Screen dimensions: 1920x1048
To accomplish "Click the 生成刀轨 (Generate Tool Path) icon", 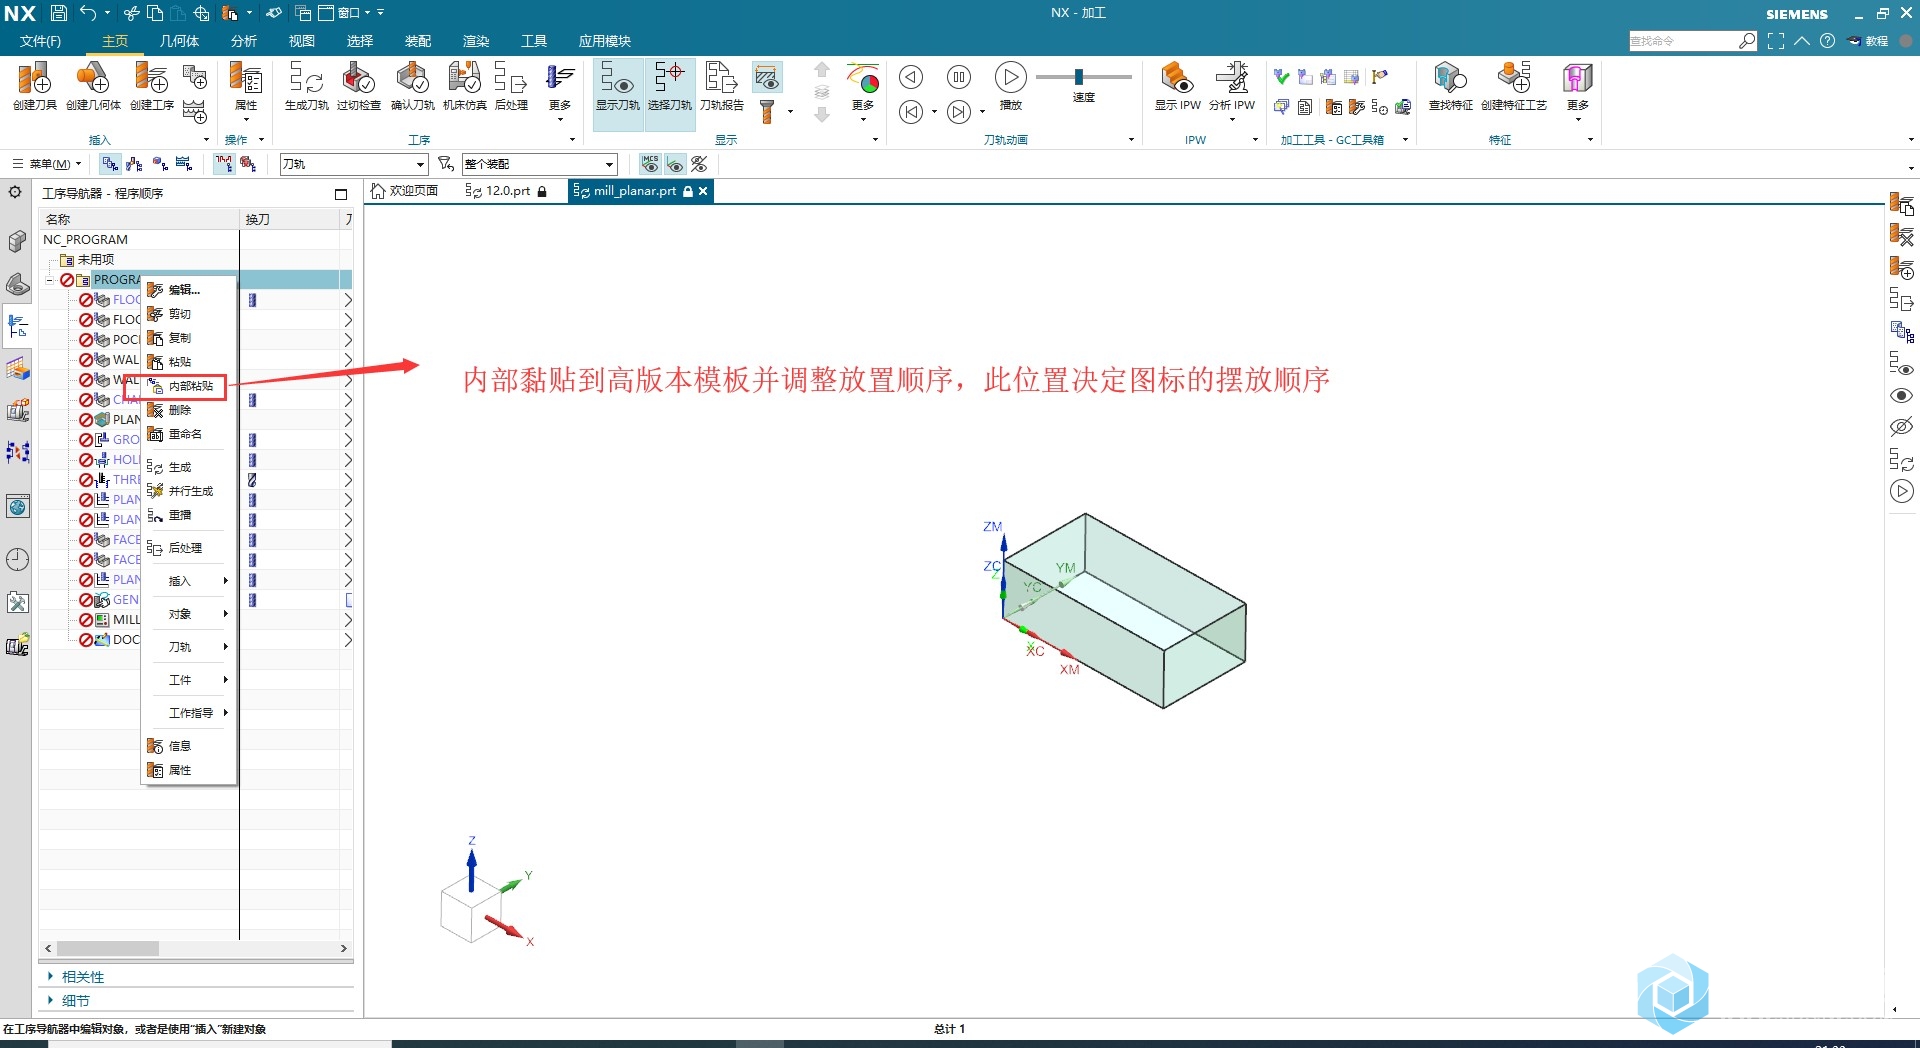I will click(306, 86).
